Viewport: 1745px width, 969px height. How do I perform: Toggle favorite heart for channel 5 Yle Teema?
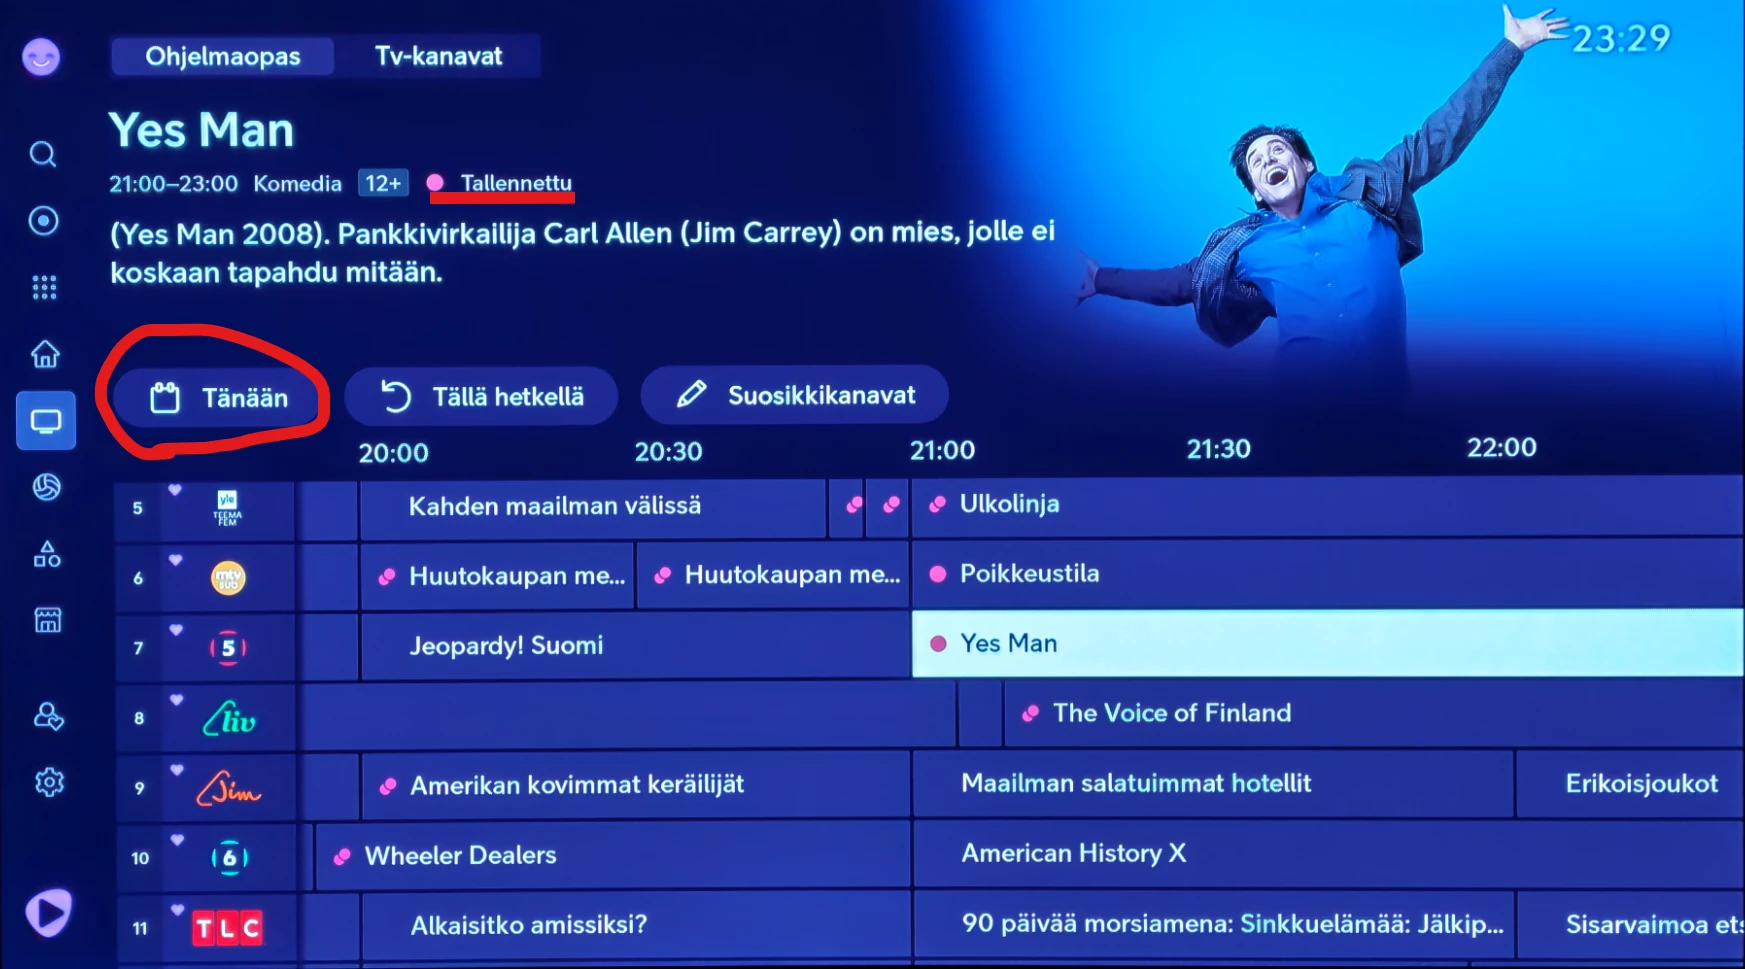click(x=175, y=490)
